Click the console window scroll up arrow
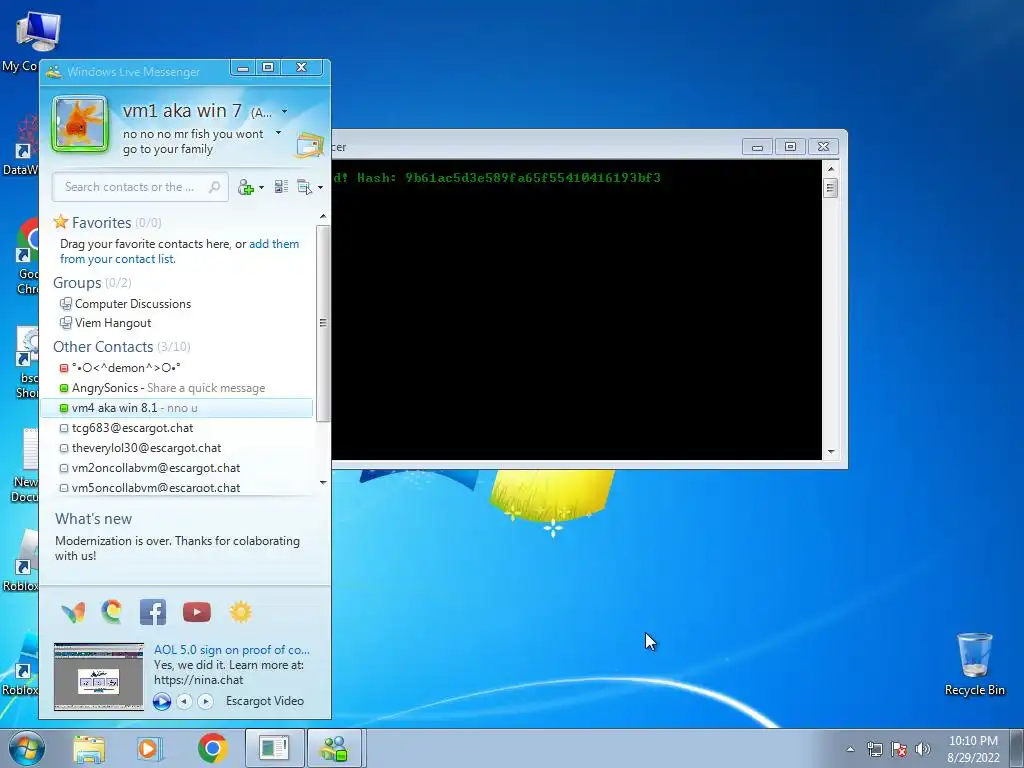Screen dimensions: 1024x768 [x=831, y=168]
